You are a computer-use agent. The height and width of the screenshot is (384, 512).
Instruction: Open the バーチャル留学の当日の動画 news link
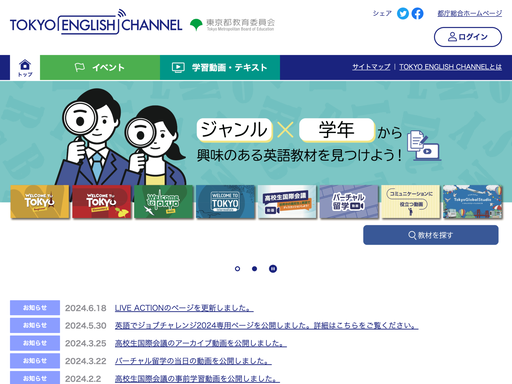193,361
